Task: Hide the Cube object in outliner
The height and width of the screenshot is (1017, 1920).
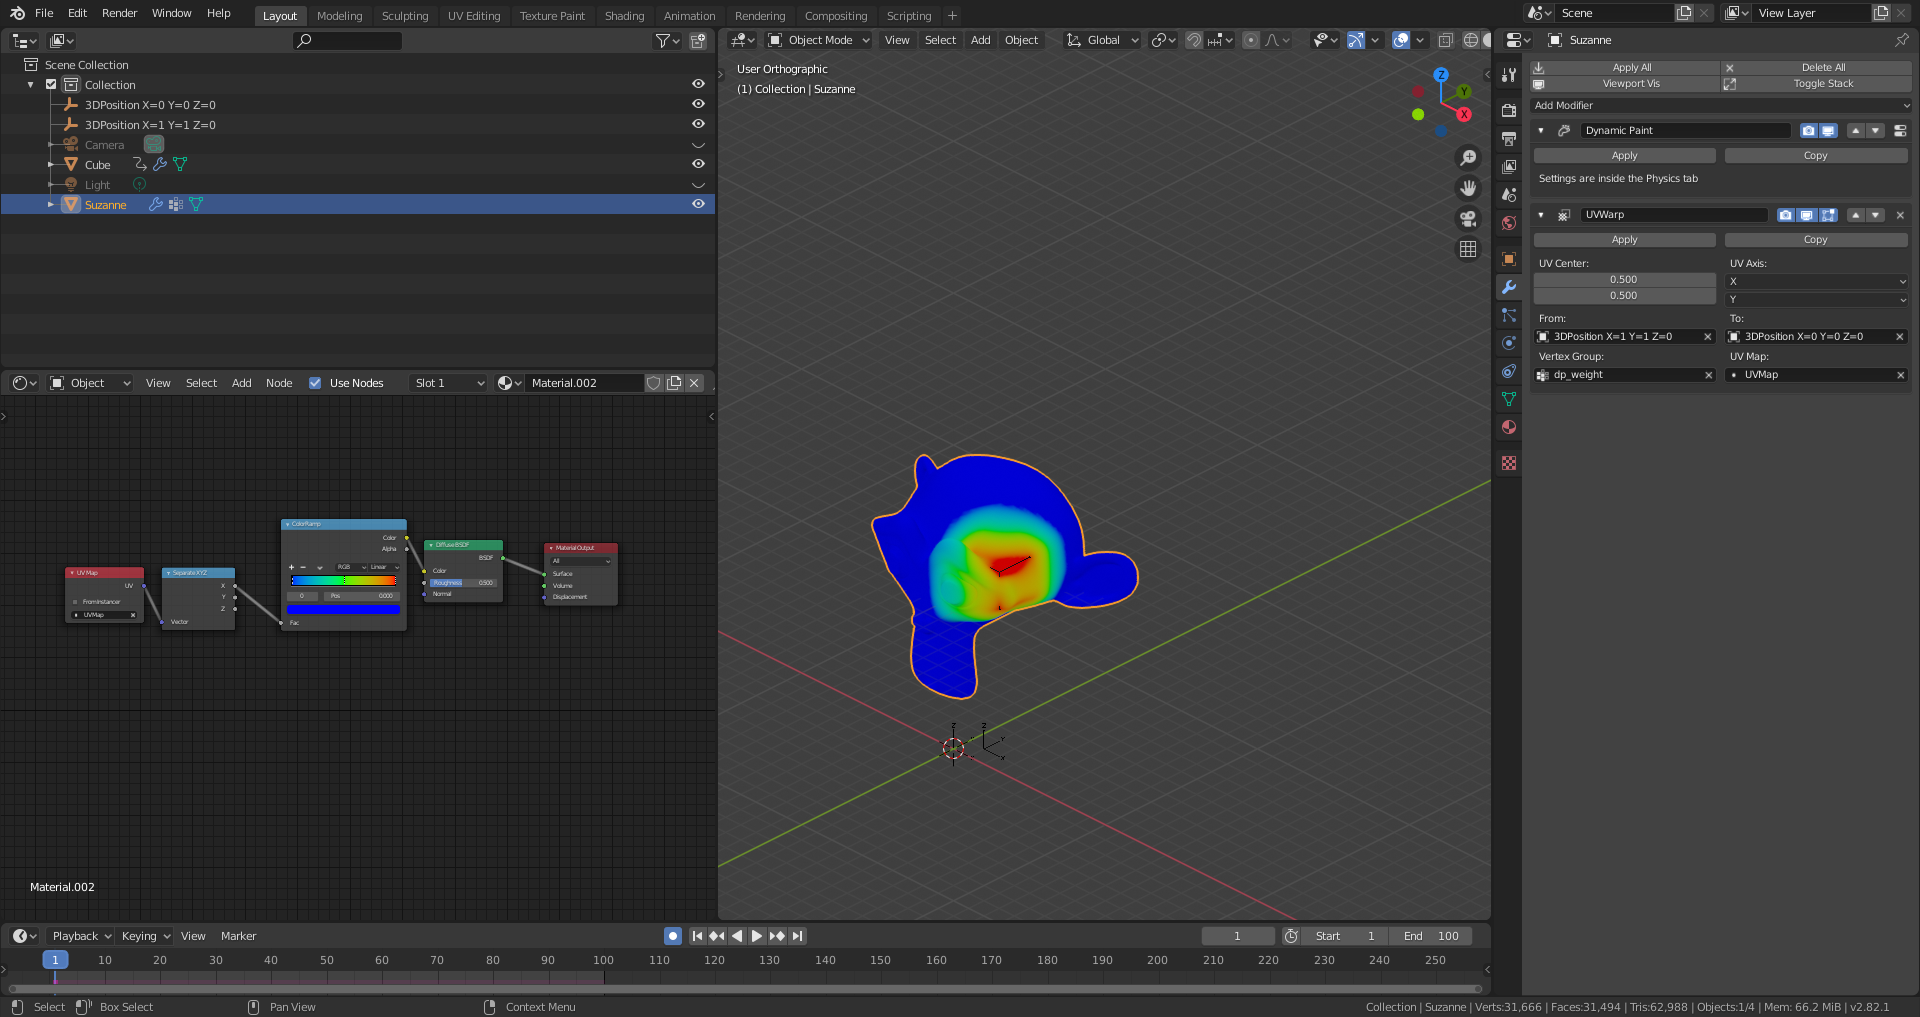Action: 698,164
